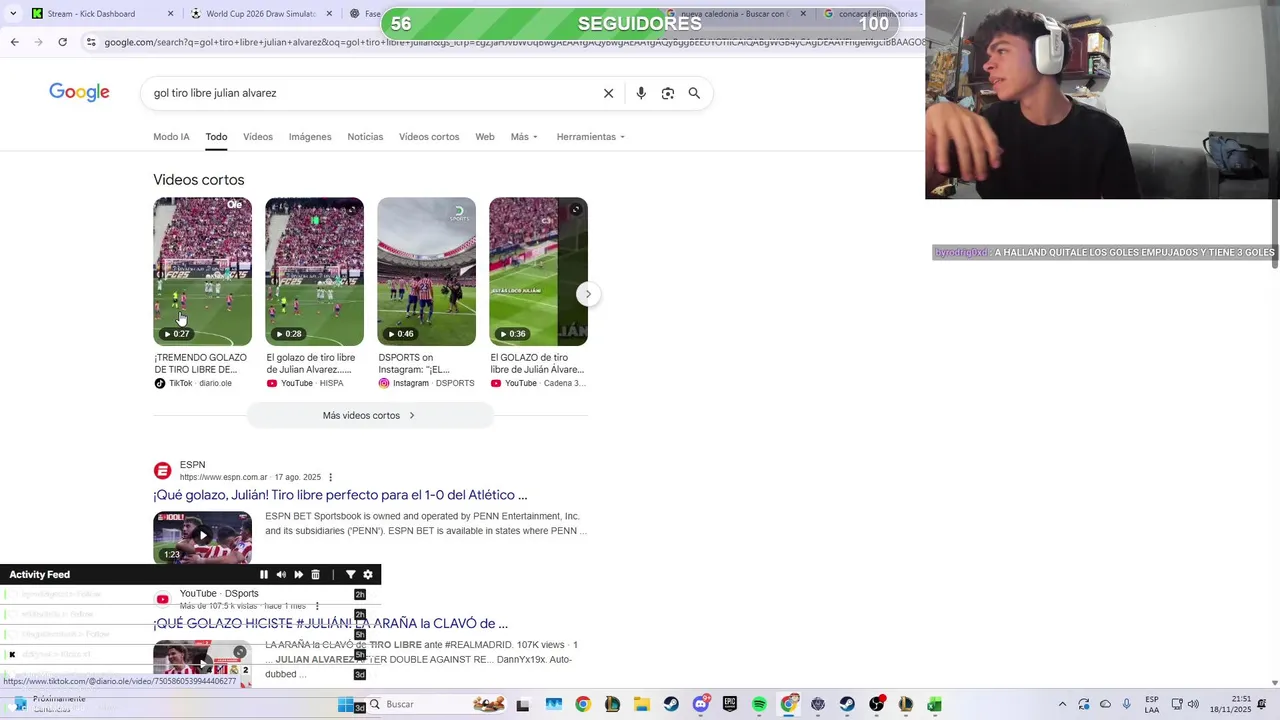
Task: Switch to the Videos search tab
Action: [258, 137]
